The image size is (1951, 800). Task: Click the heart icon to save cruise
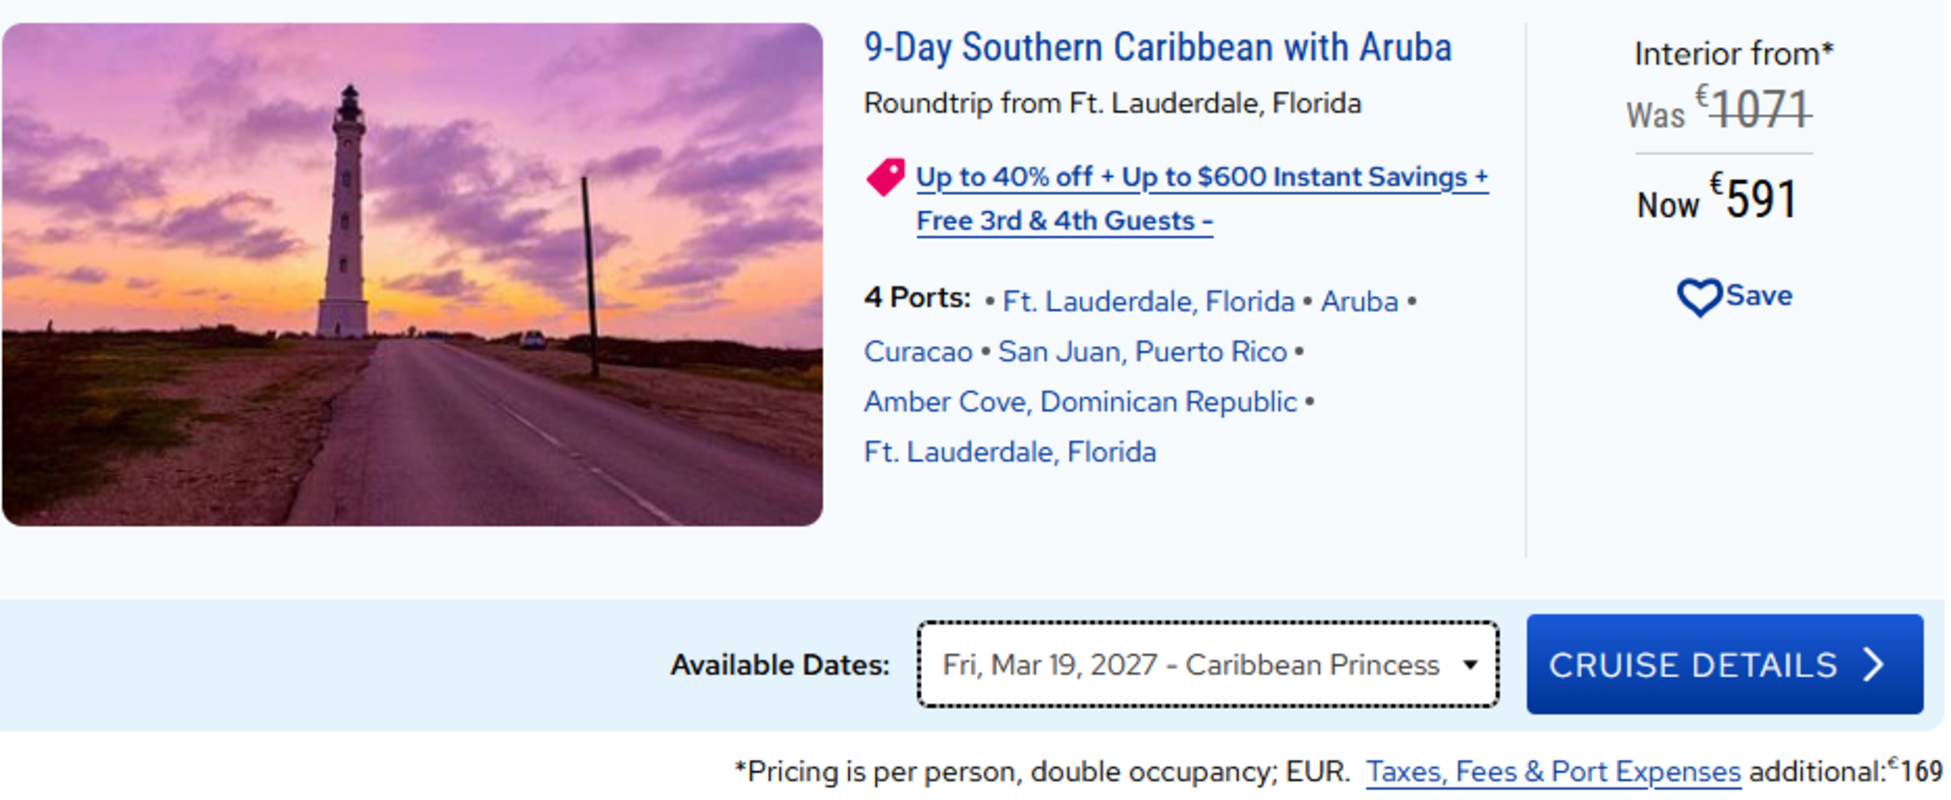1699,297
